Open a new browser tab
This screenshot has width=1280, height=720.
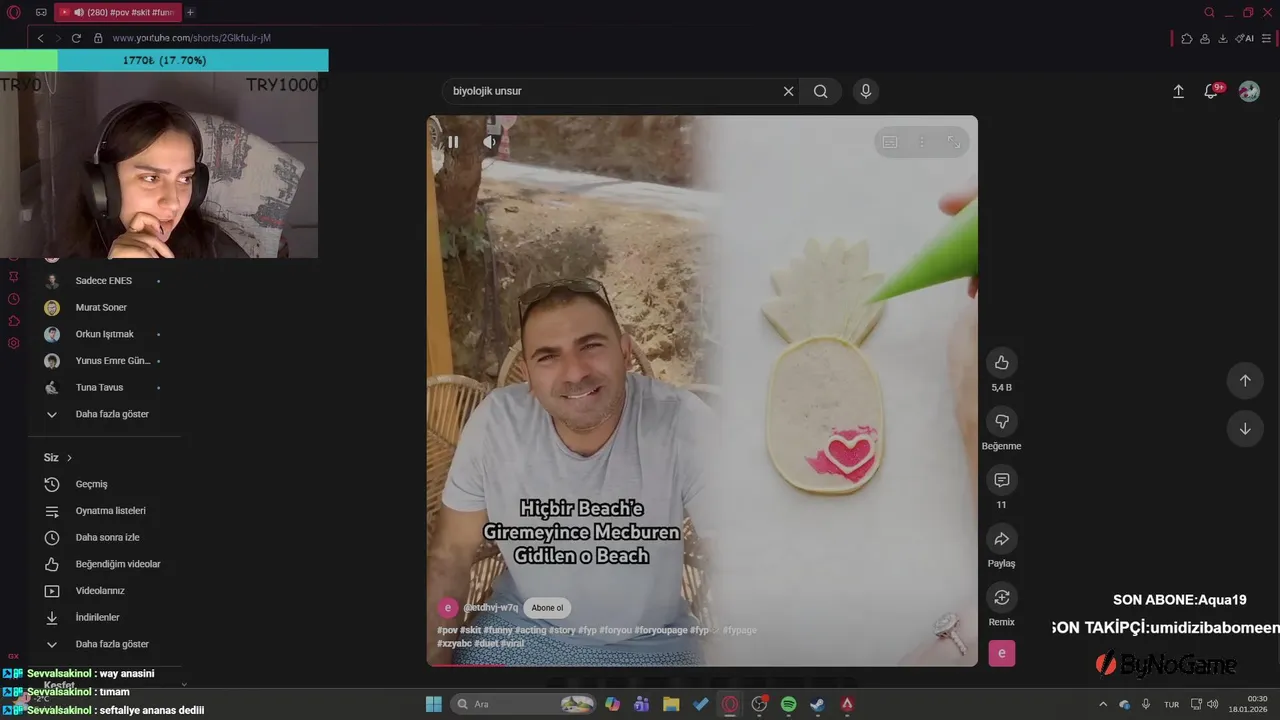click(x=190, y=12)
